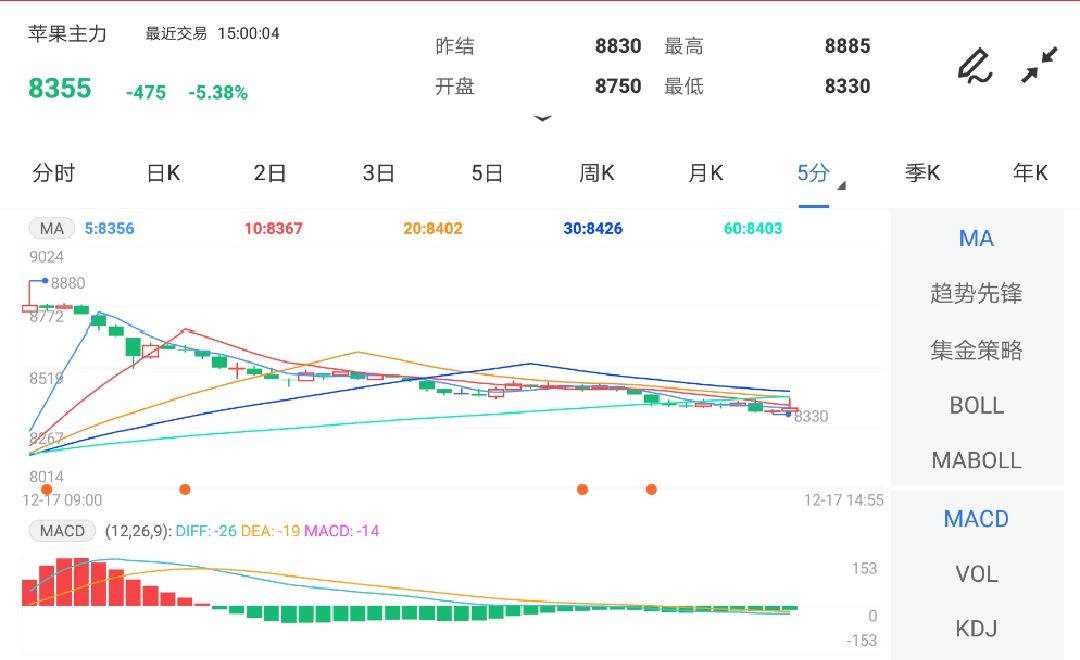Click the rightmost orange event marker

pos(651,490)
